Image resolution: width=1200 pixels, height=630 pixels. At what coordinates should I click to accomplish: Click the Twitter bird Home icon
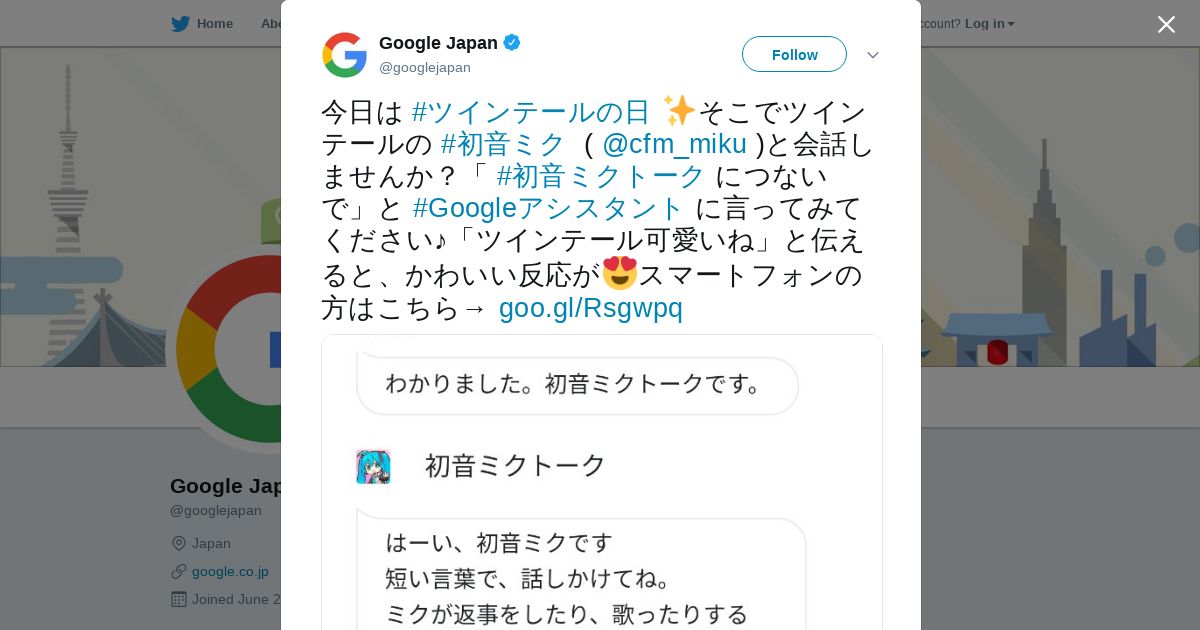pyautogui.click(x=180, y=24)
